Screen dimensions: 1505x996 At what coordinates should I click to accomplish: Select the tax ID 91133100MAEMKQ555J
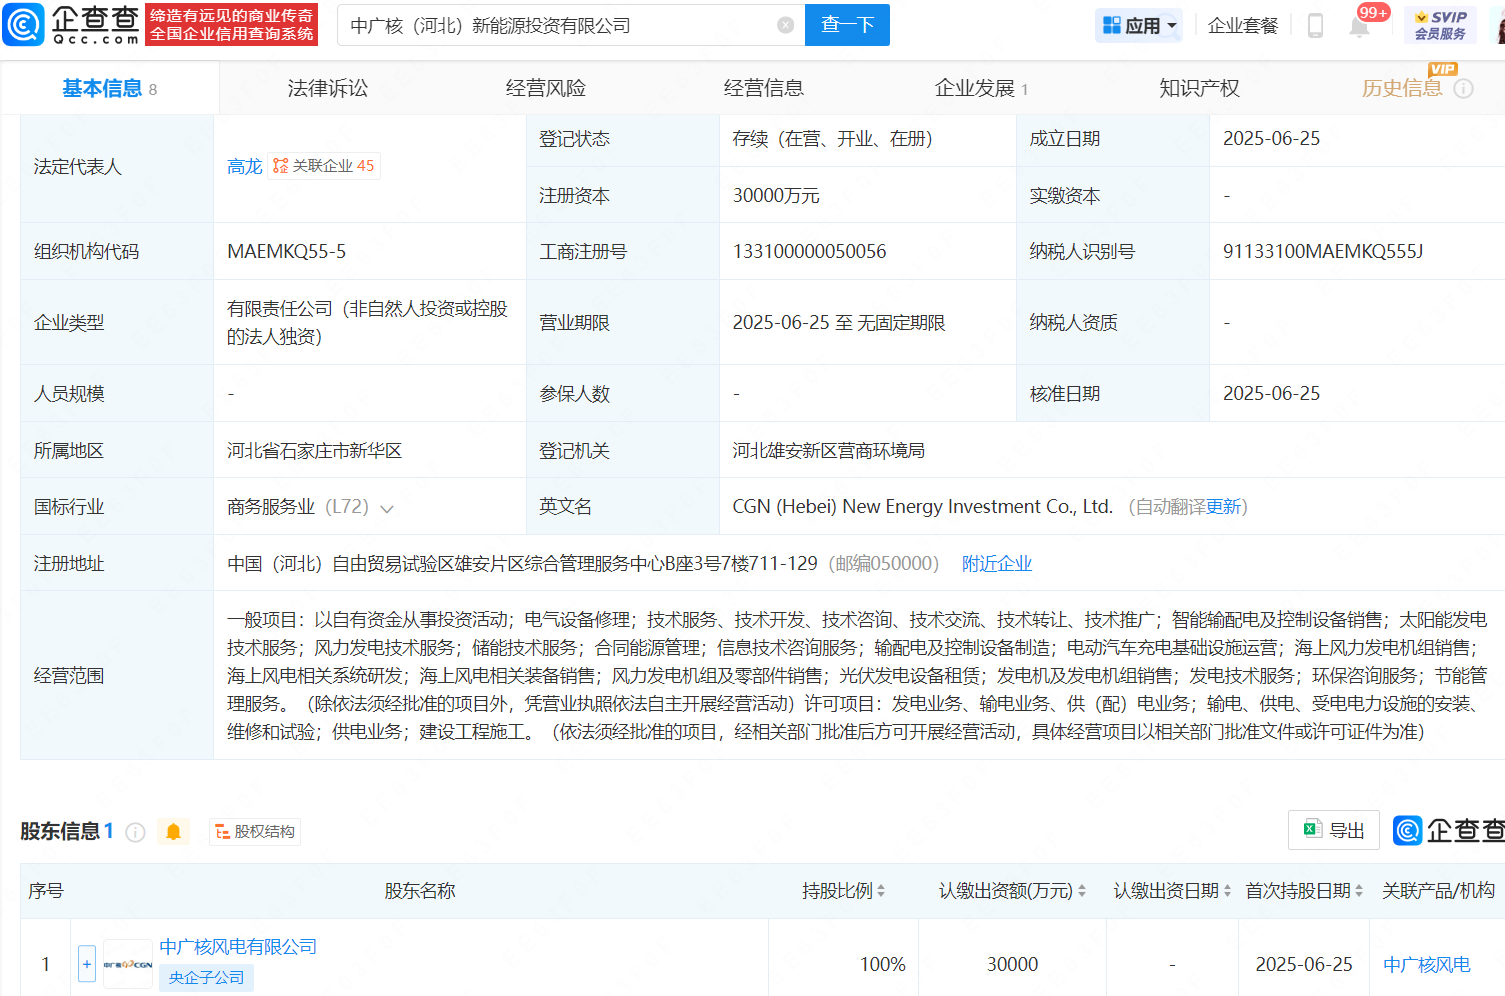tap(1323, 251)
